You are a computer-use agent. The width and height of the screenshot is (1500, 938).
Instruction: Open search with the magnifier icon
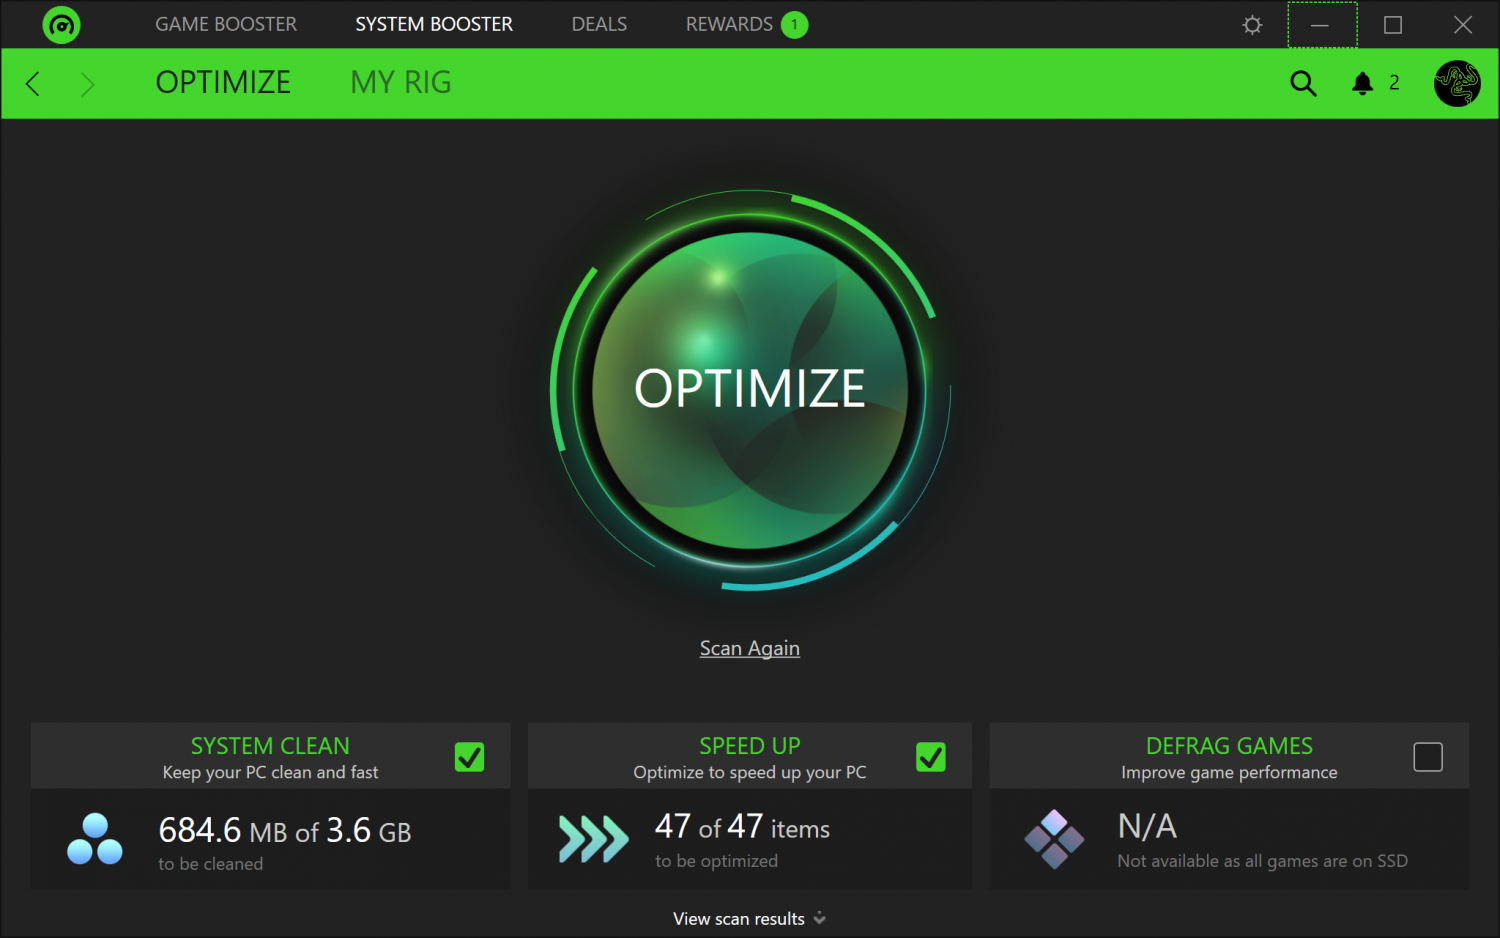[1303, 83]
